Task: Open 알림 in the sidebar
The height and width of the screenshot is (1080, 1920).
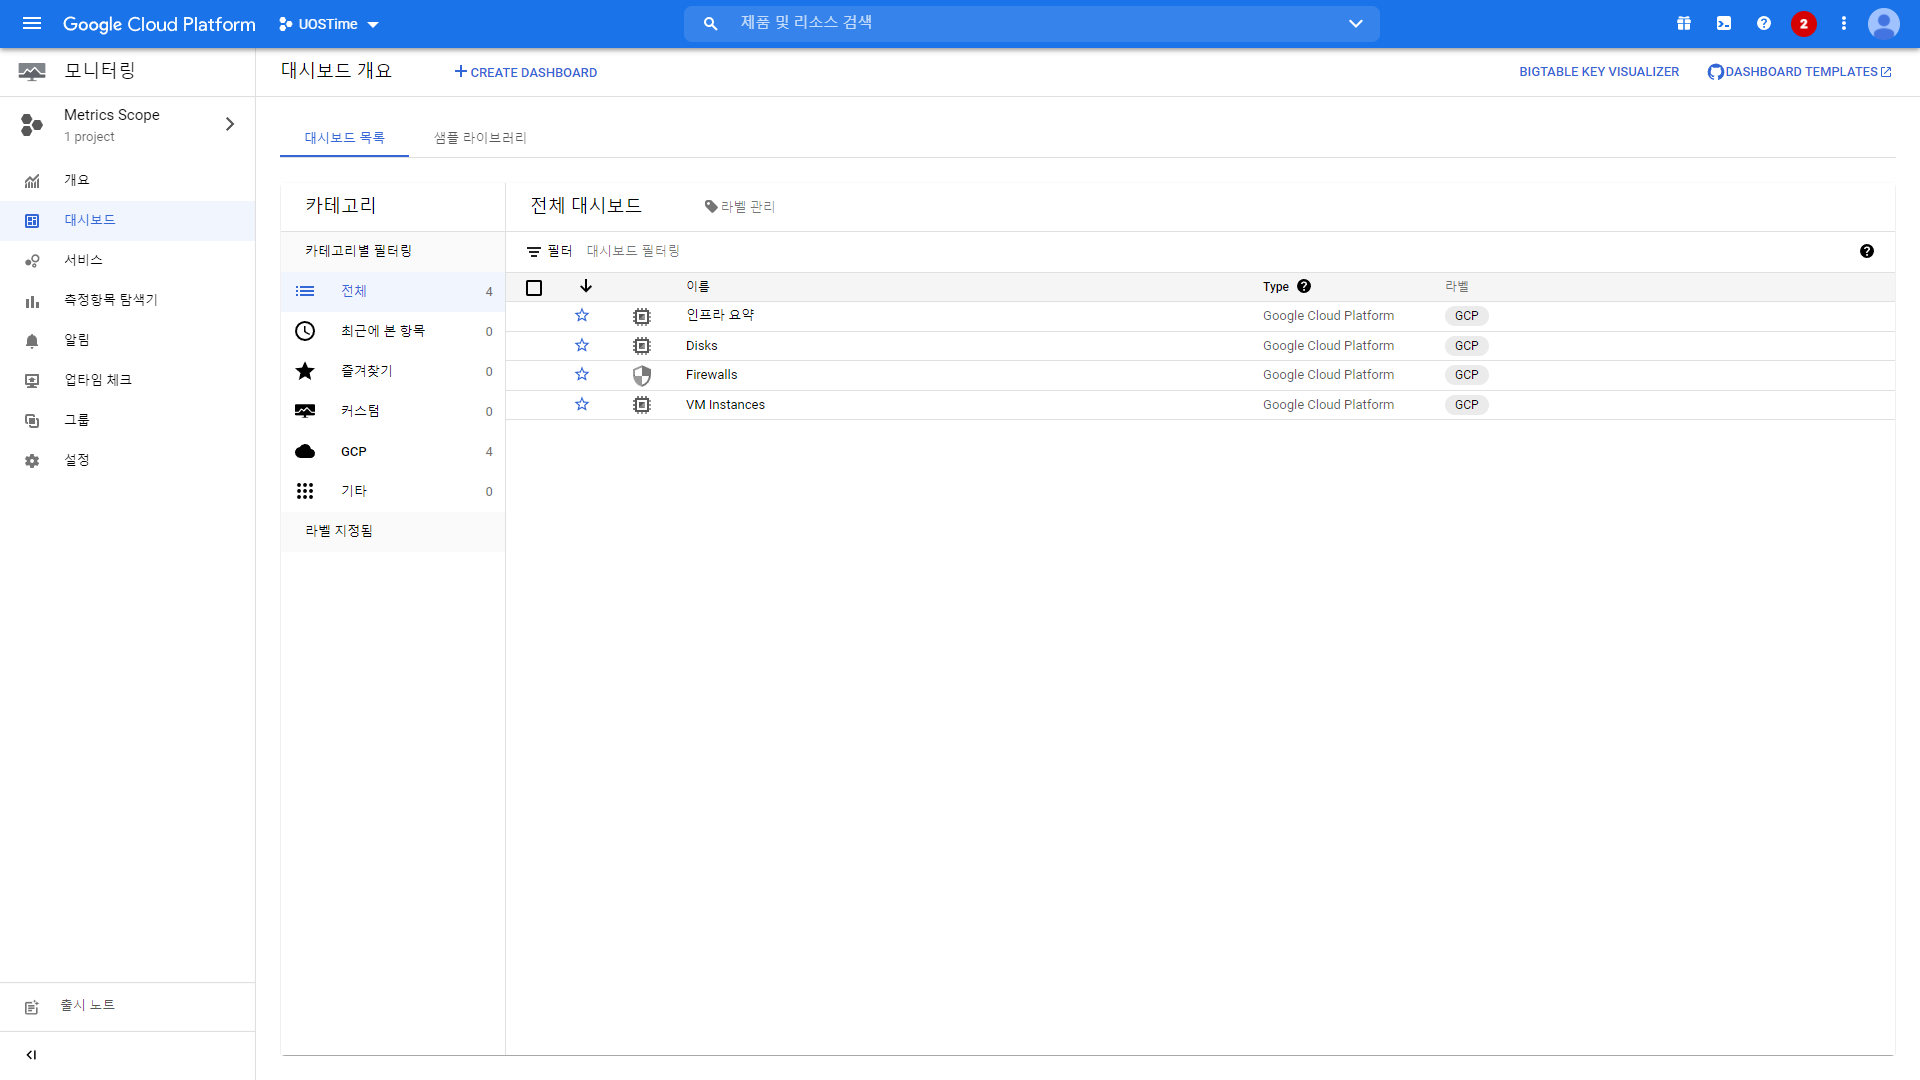Action: tap(127, 340)
